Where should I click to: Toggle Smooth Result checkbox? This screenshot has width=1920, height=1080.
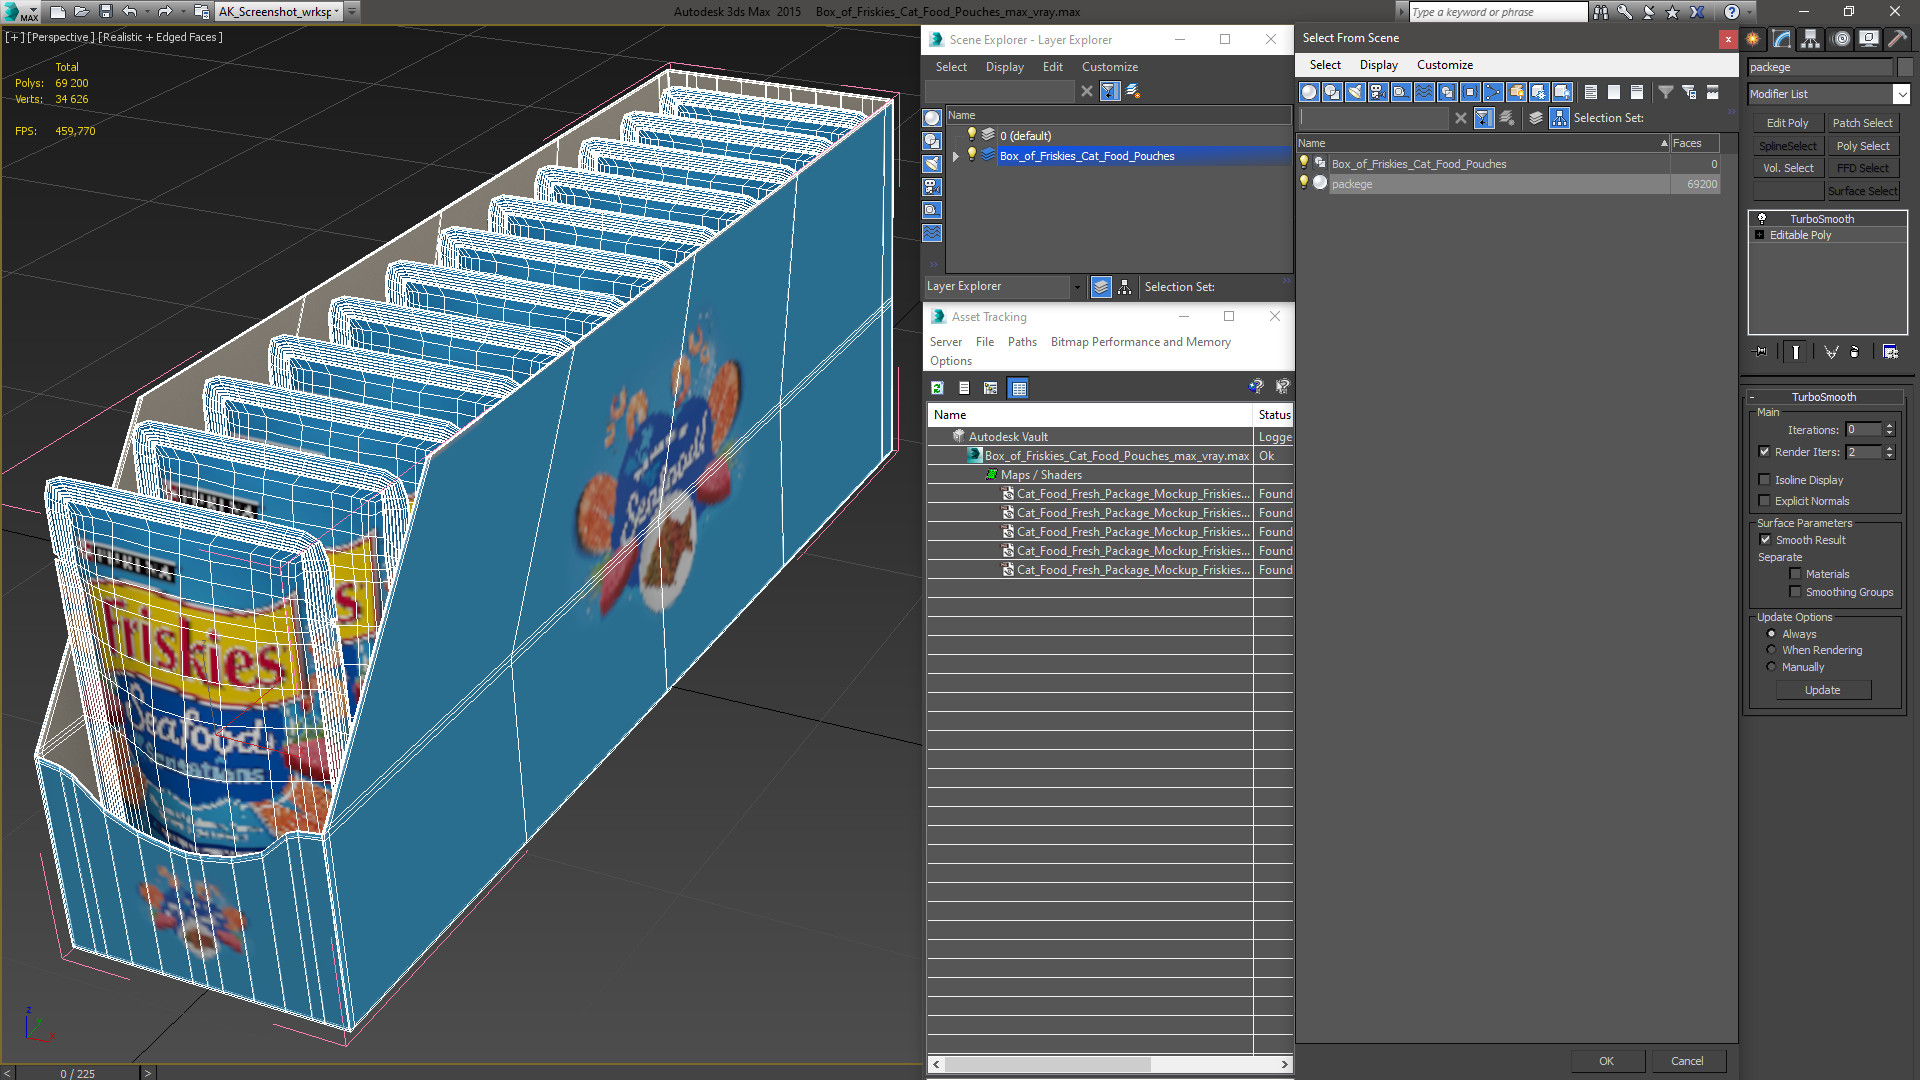[x=1765, y=540]
